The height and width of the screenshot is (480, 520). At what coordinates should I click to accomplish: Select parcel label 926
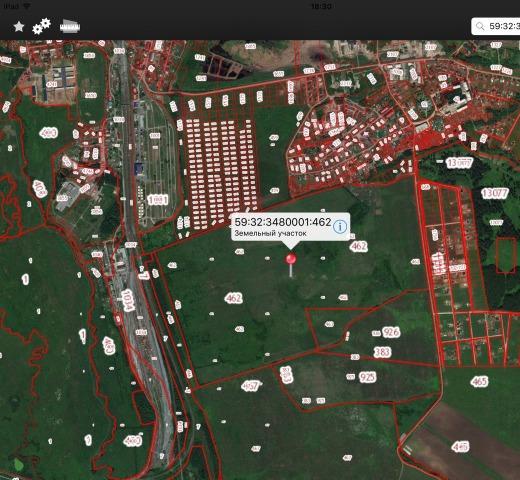391,332
